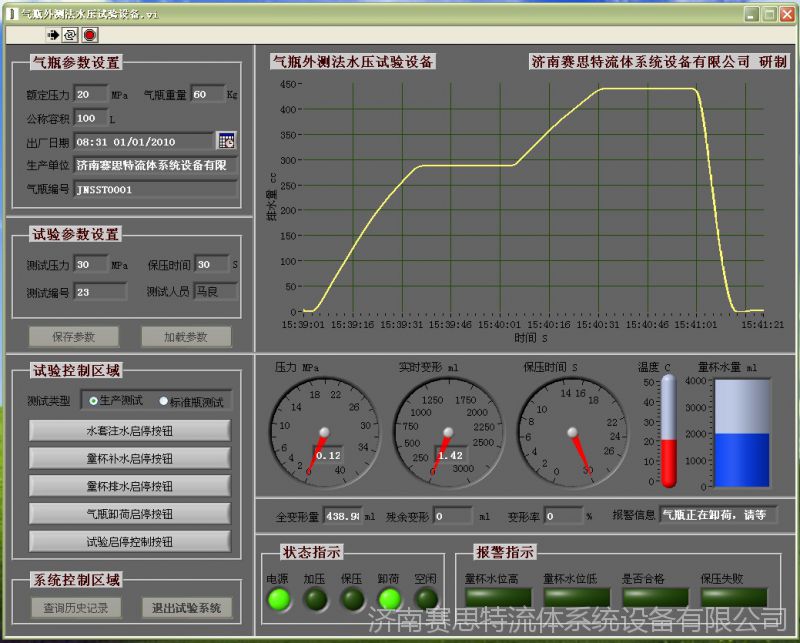Click the 15:39:01 time axis label
This screenshot has height=643, width=800.
click(303, 325)
